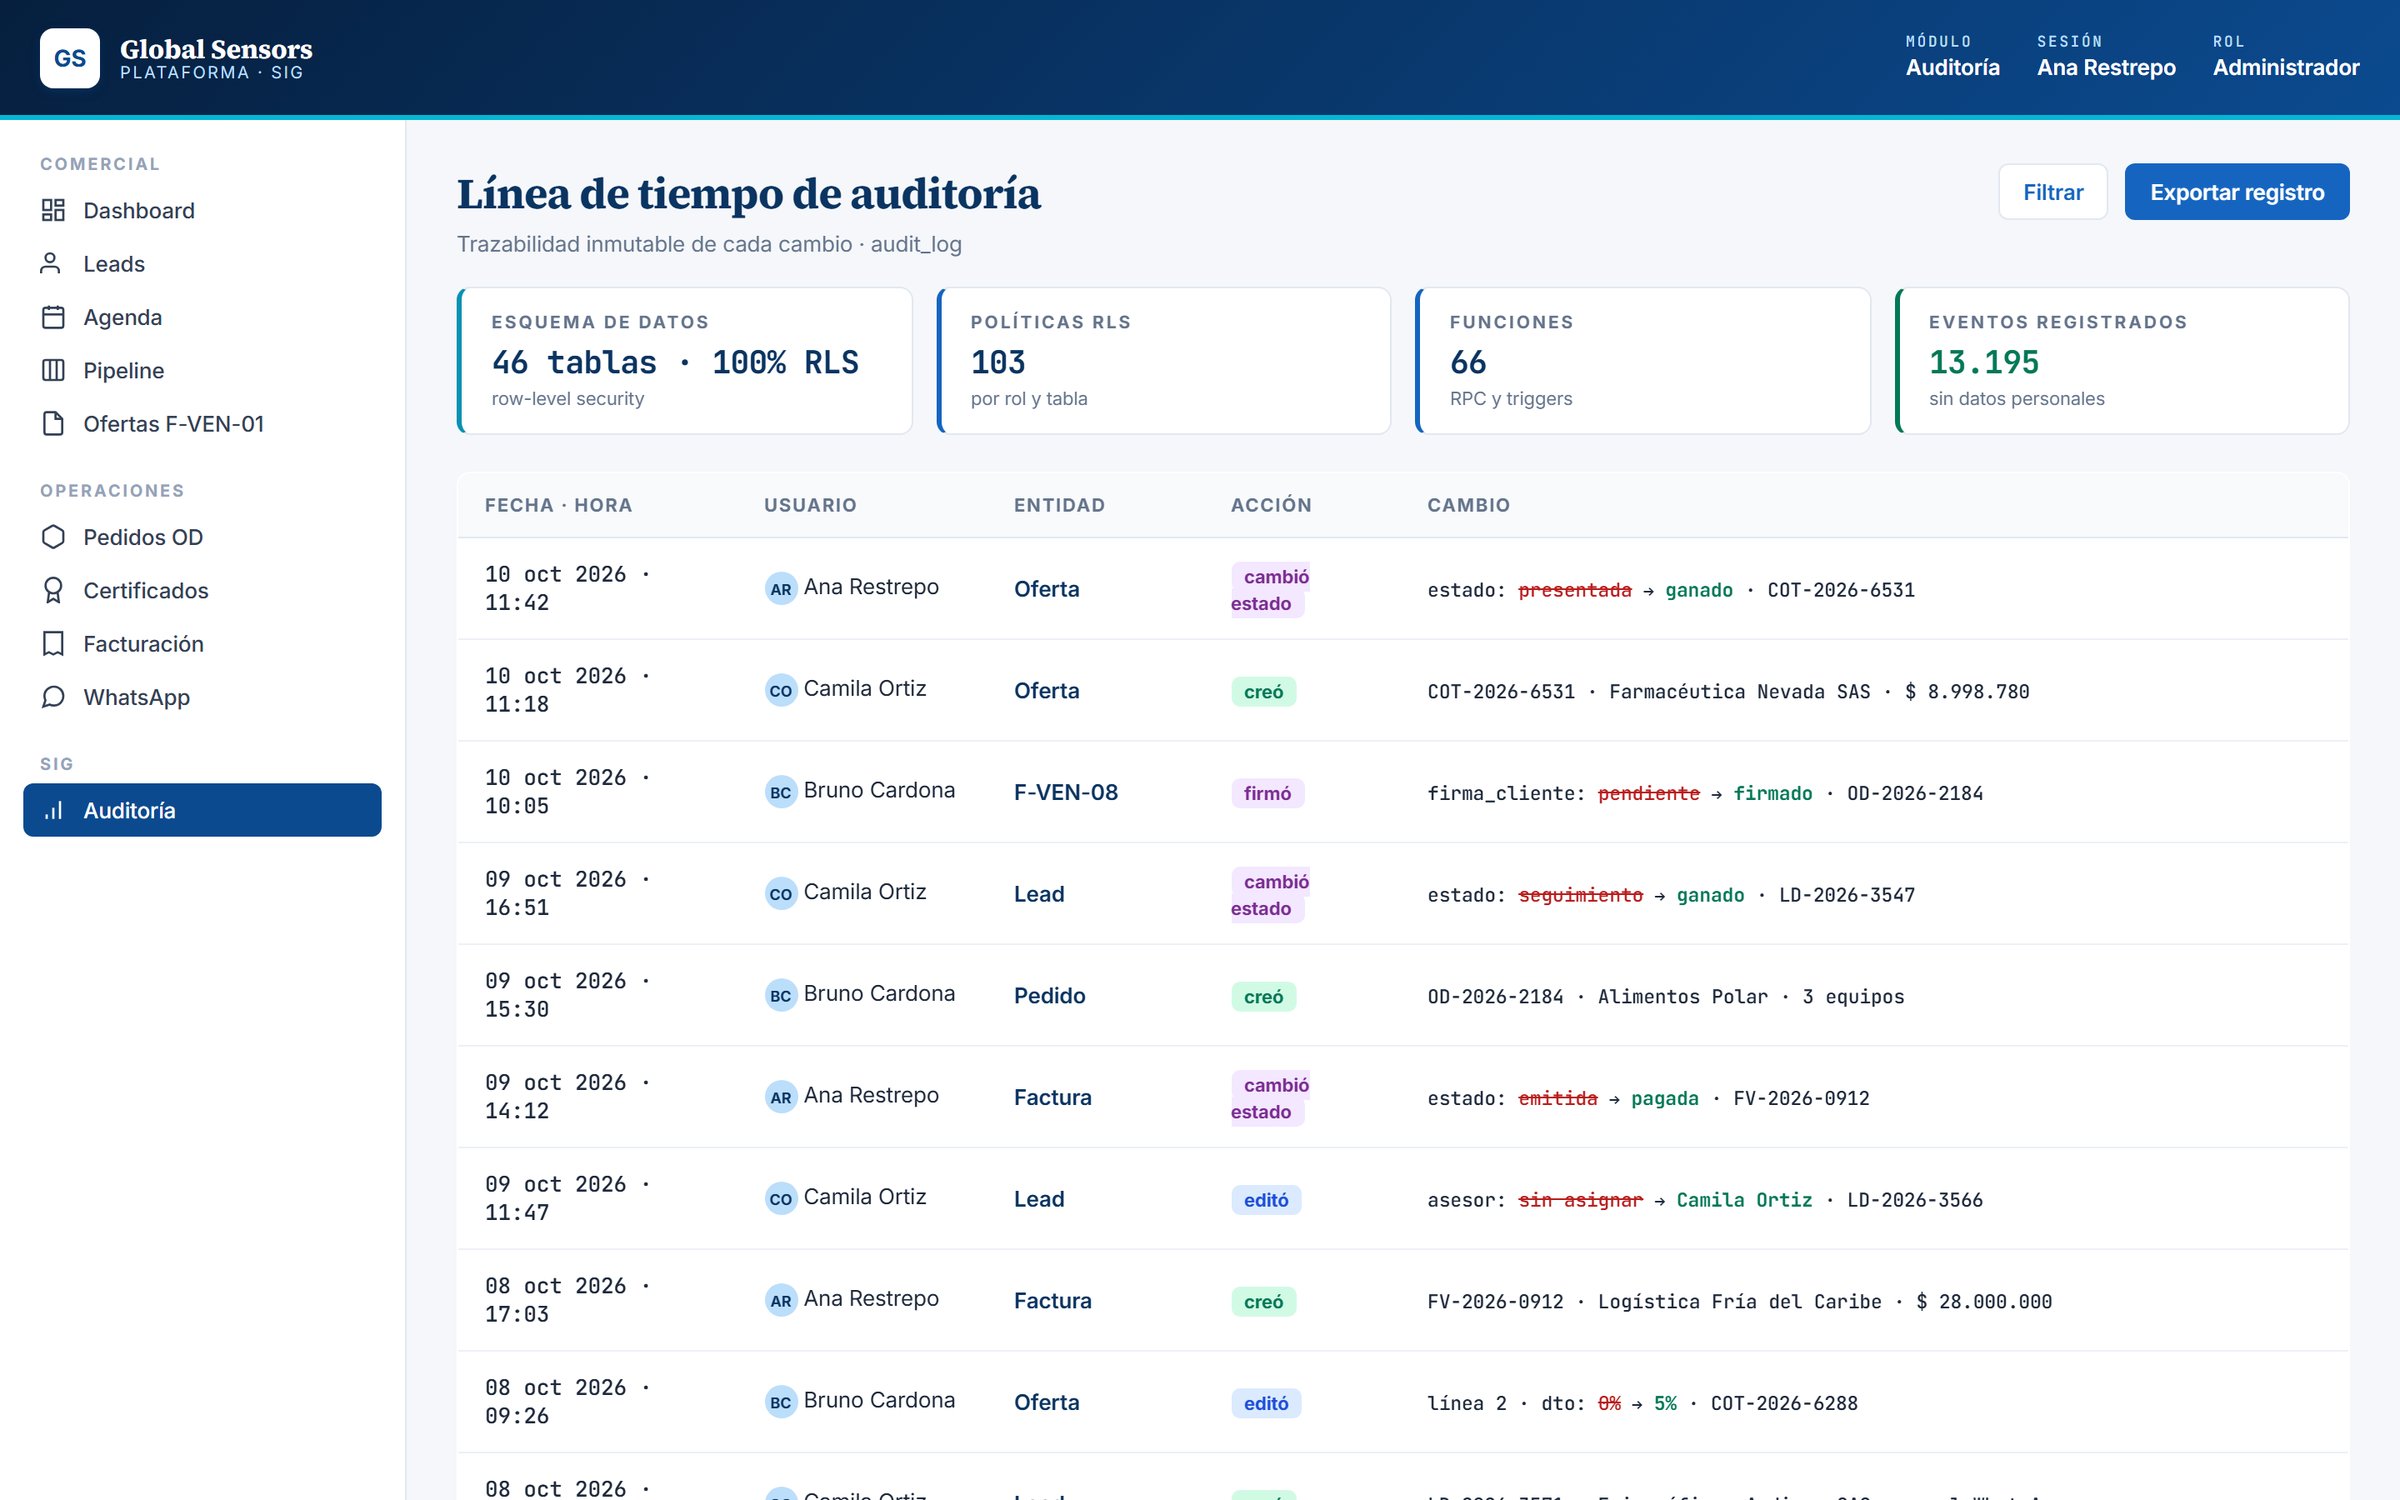Click the 'firmó' action badge
Viewport: 2400px width, 1500px height.
click(1267, 793)
